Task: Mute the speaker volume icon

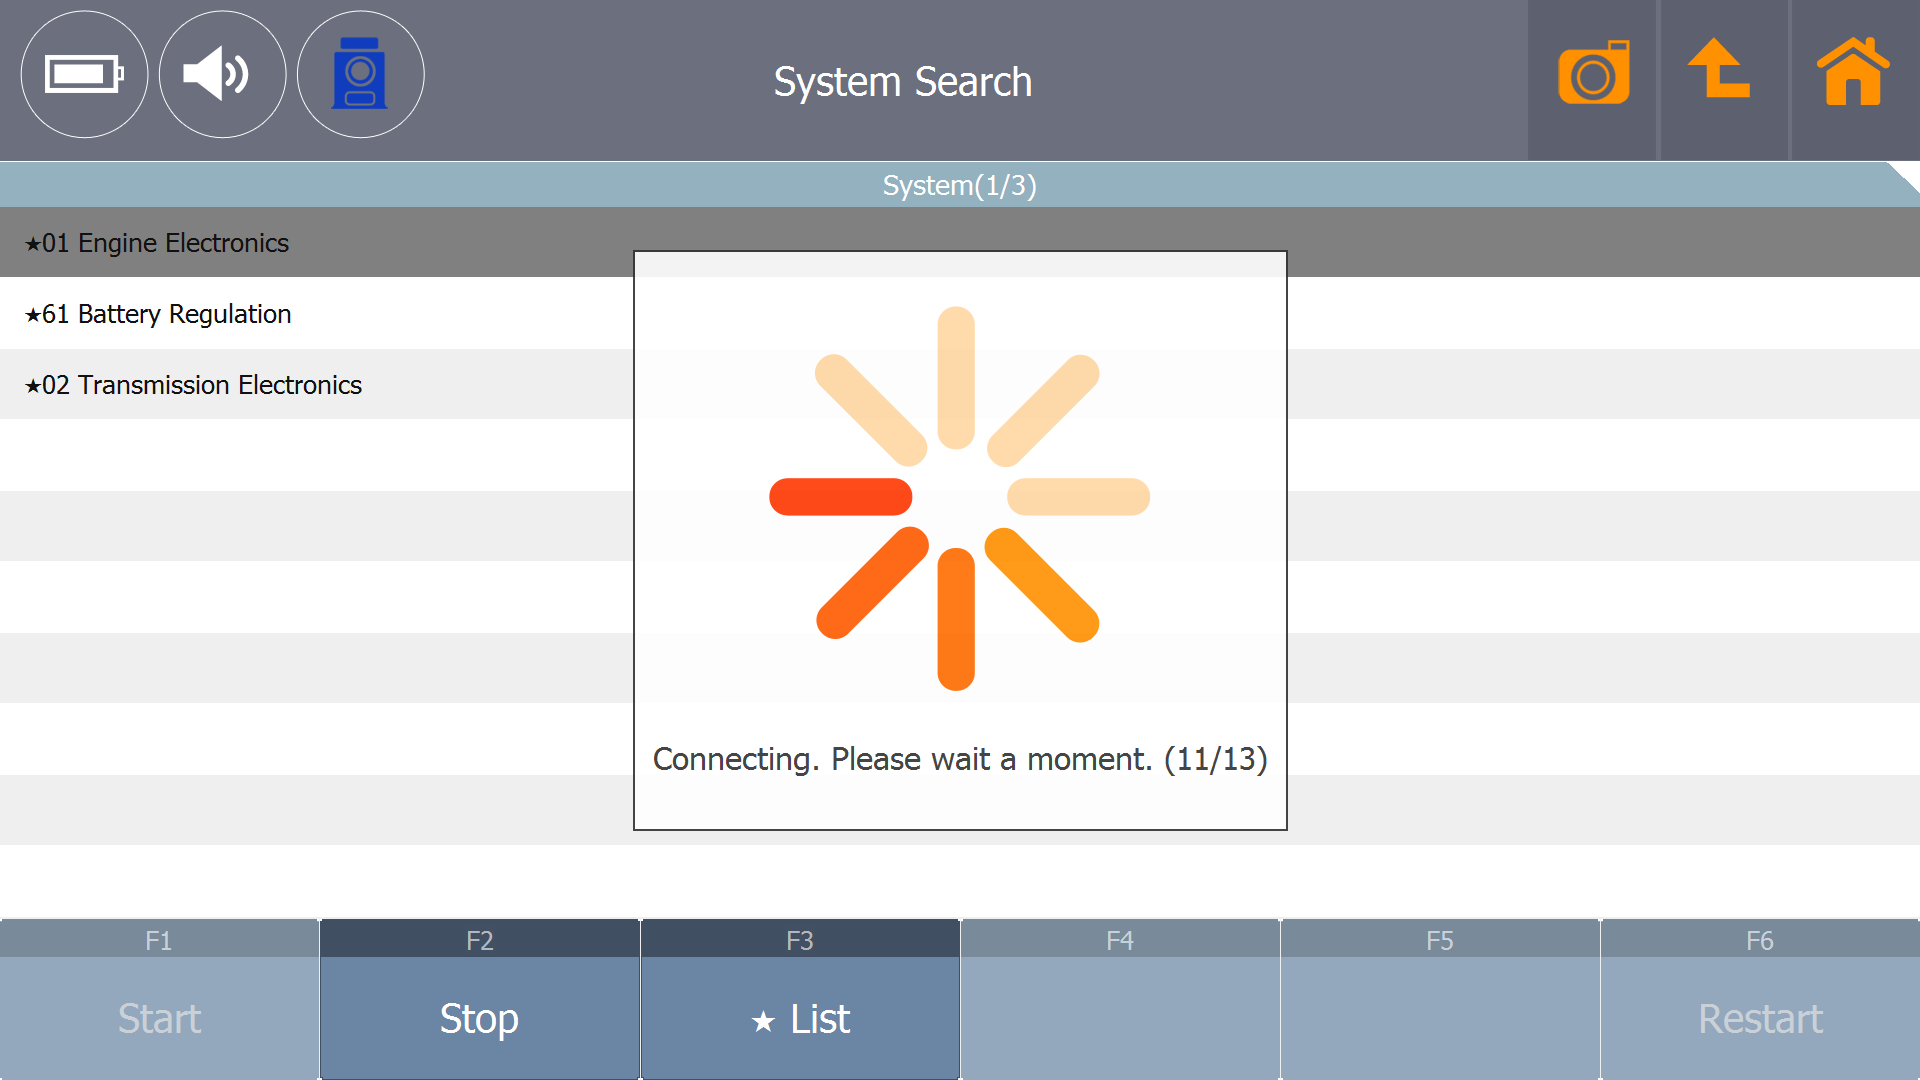Action: 222,74
